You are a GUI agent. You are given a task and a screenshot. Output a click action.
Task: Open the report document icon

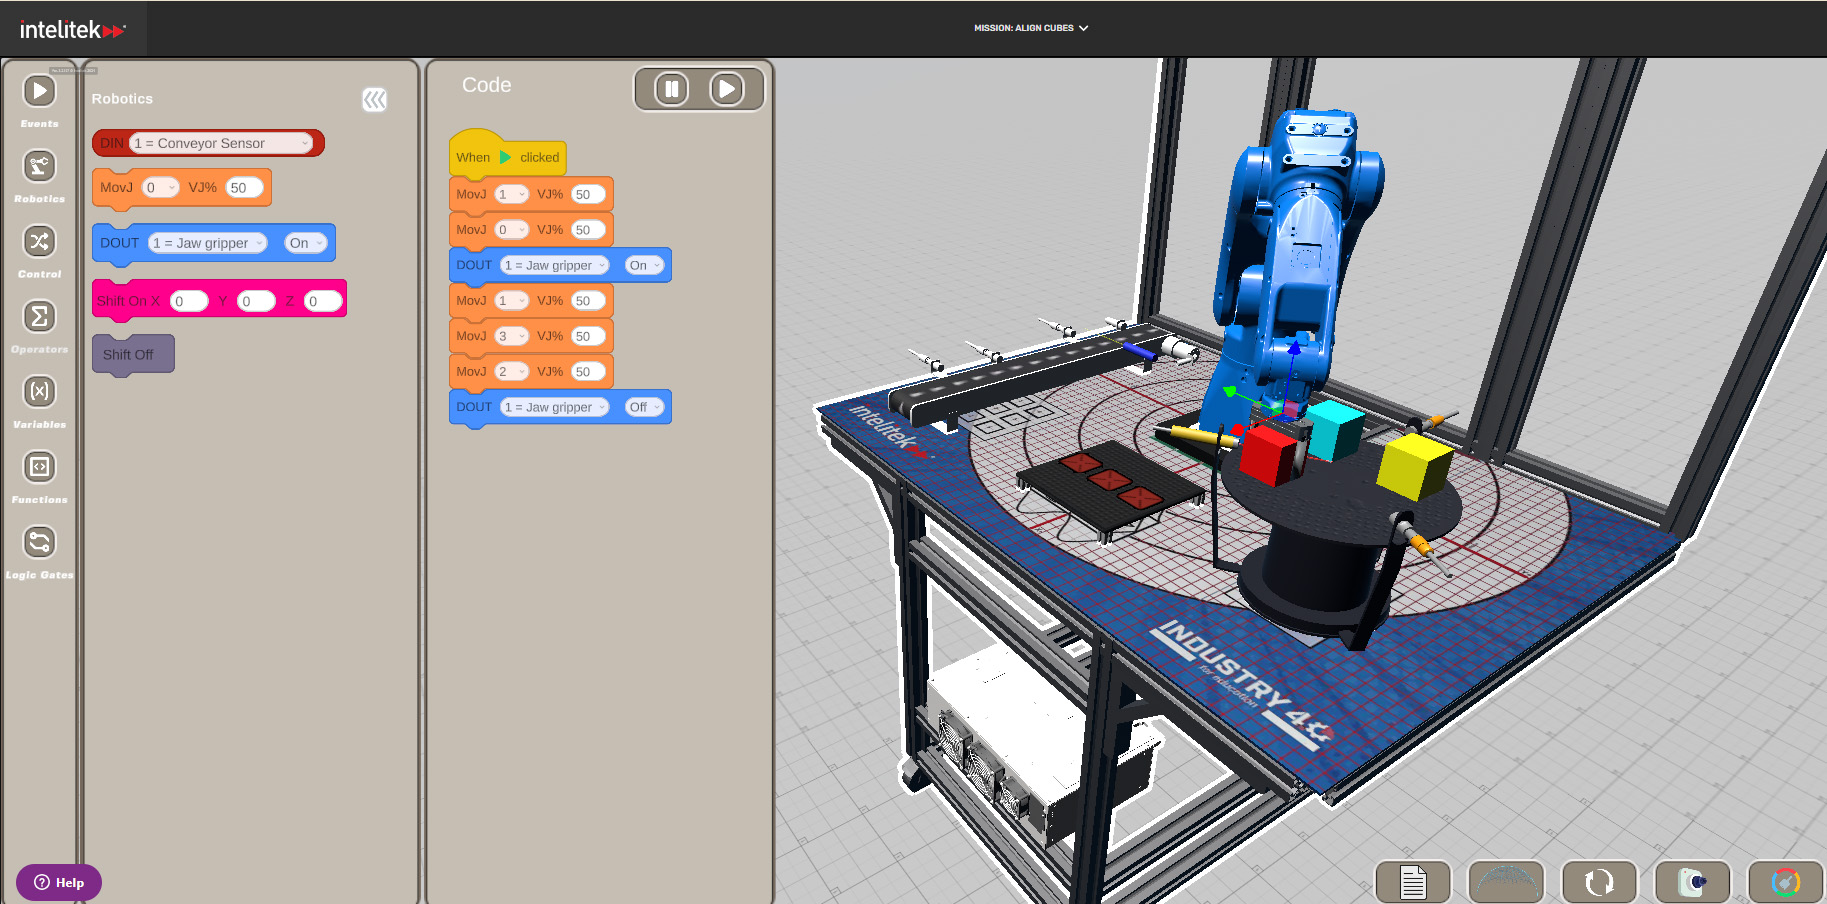[1413, 881]
